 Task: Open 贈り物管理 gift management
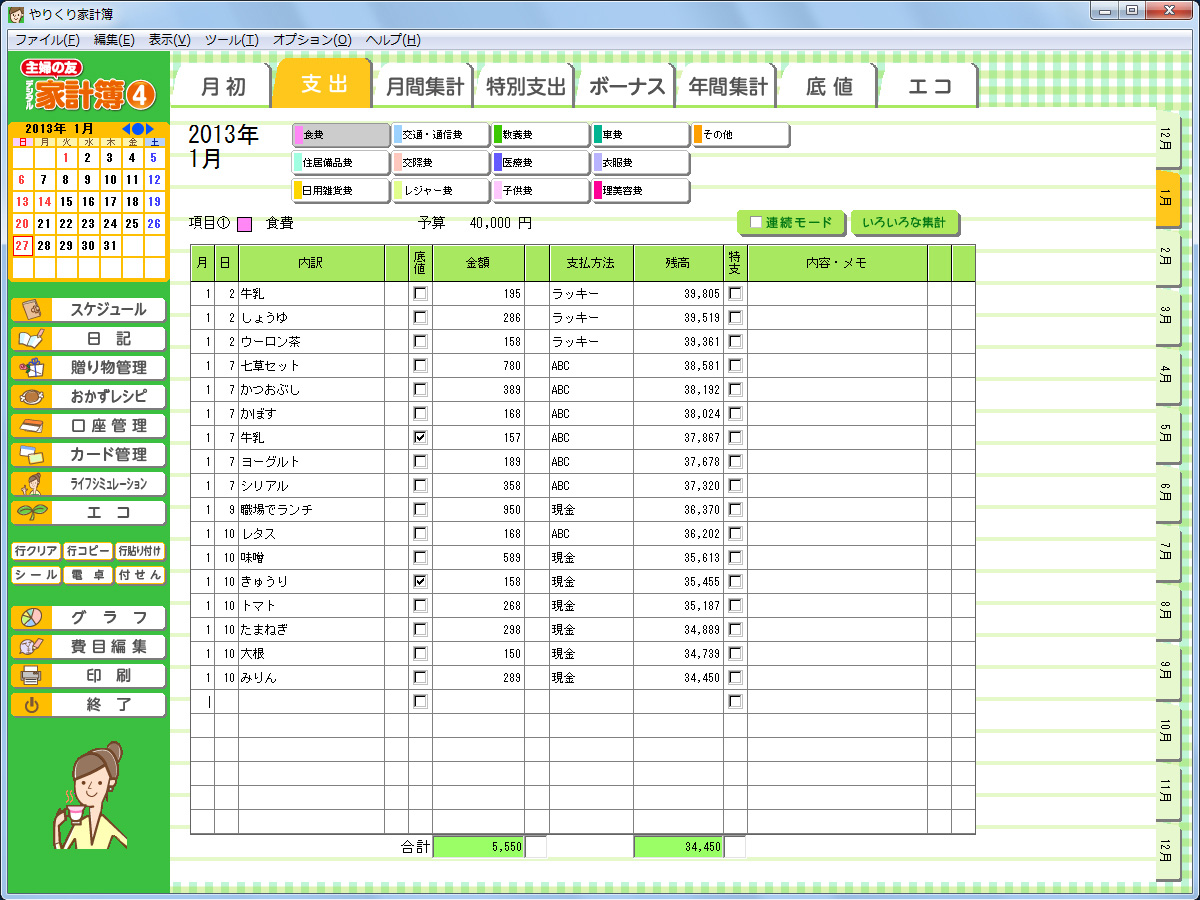click(x=88, y=368)
